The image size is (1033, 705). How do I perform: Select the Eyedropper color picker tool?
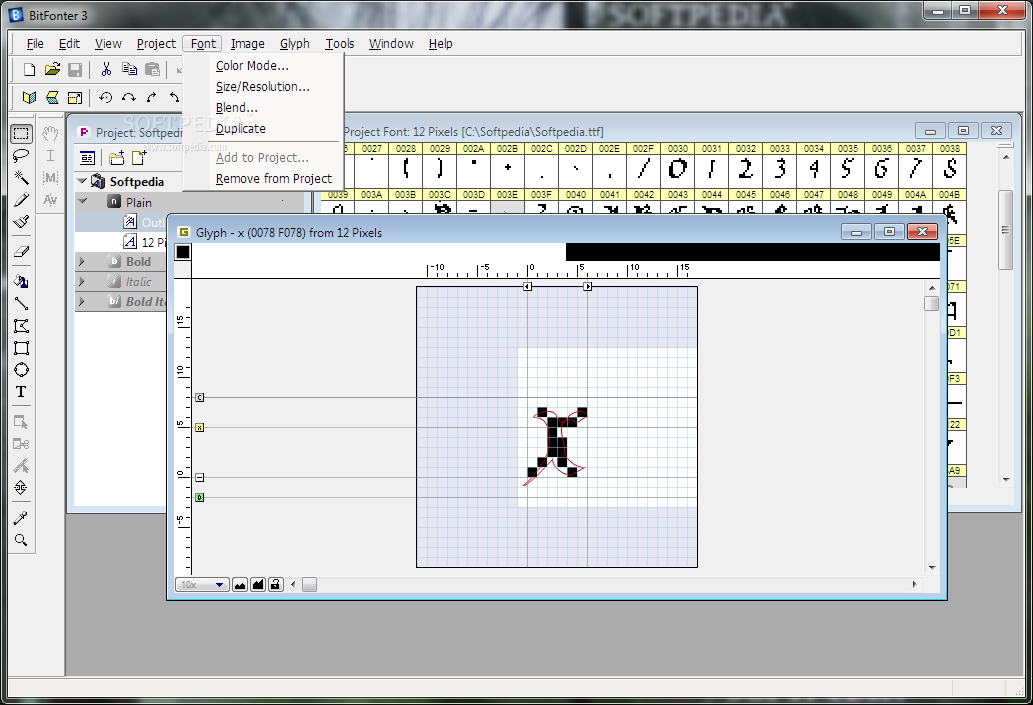(21, 518)
